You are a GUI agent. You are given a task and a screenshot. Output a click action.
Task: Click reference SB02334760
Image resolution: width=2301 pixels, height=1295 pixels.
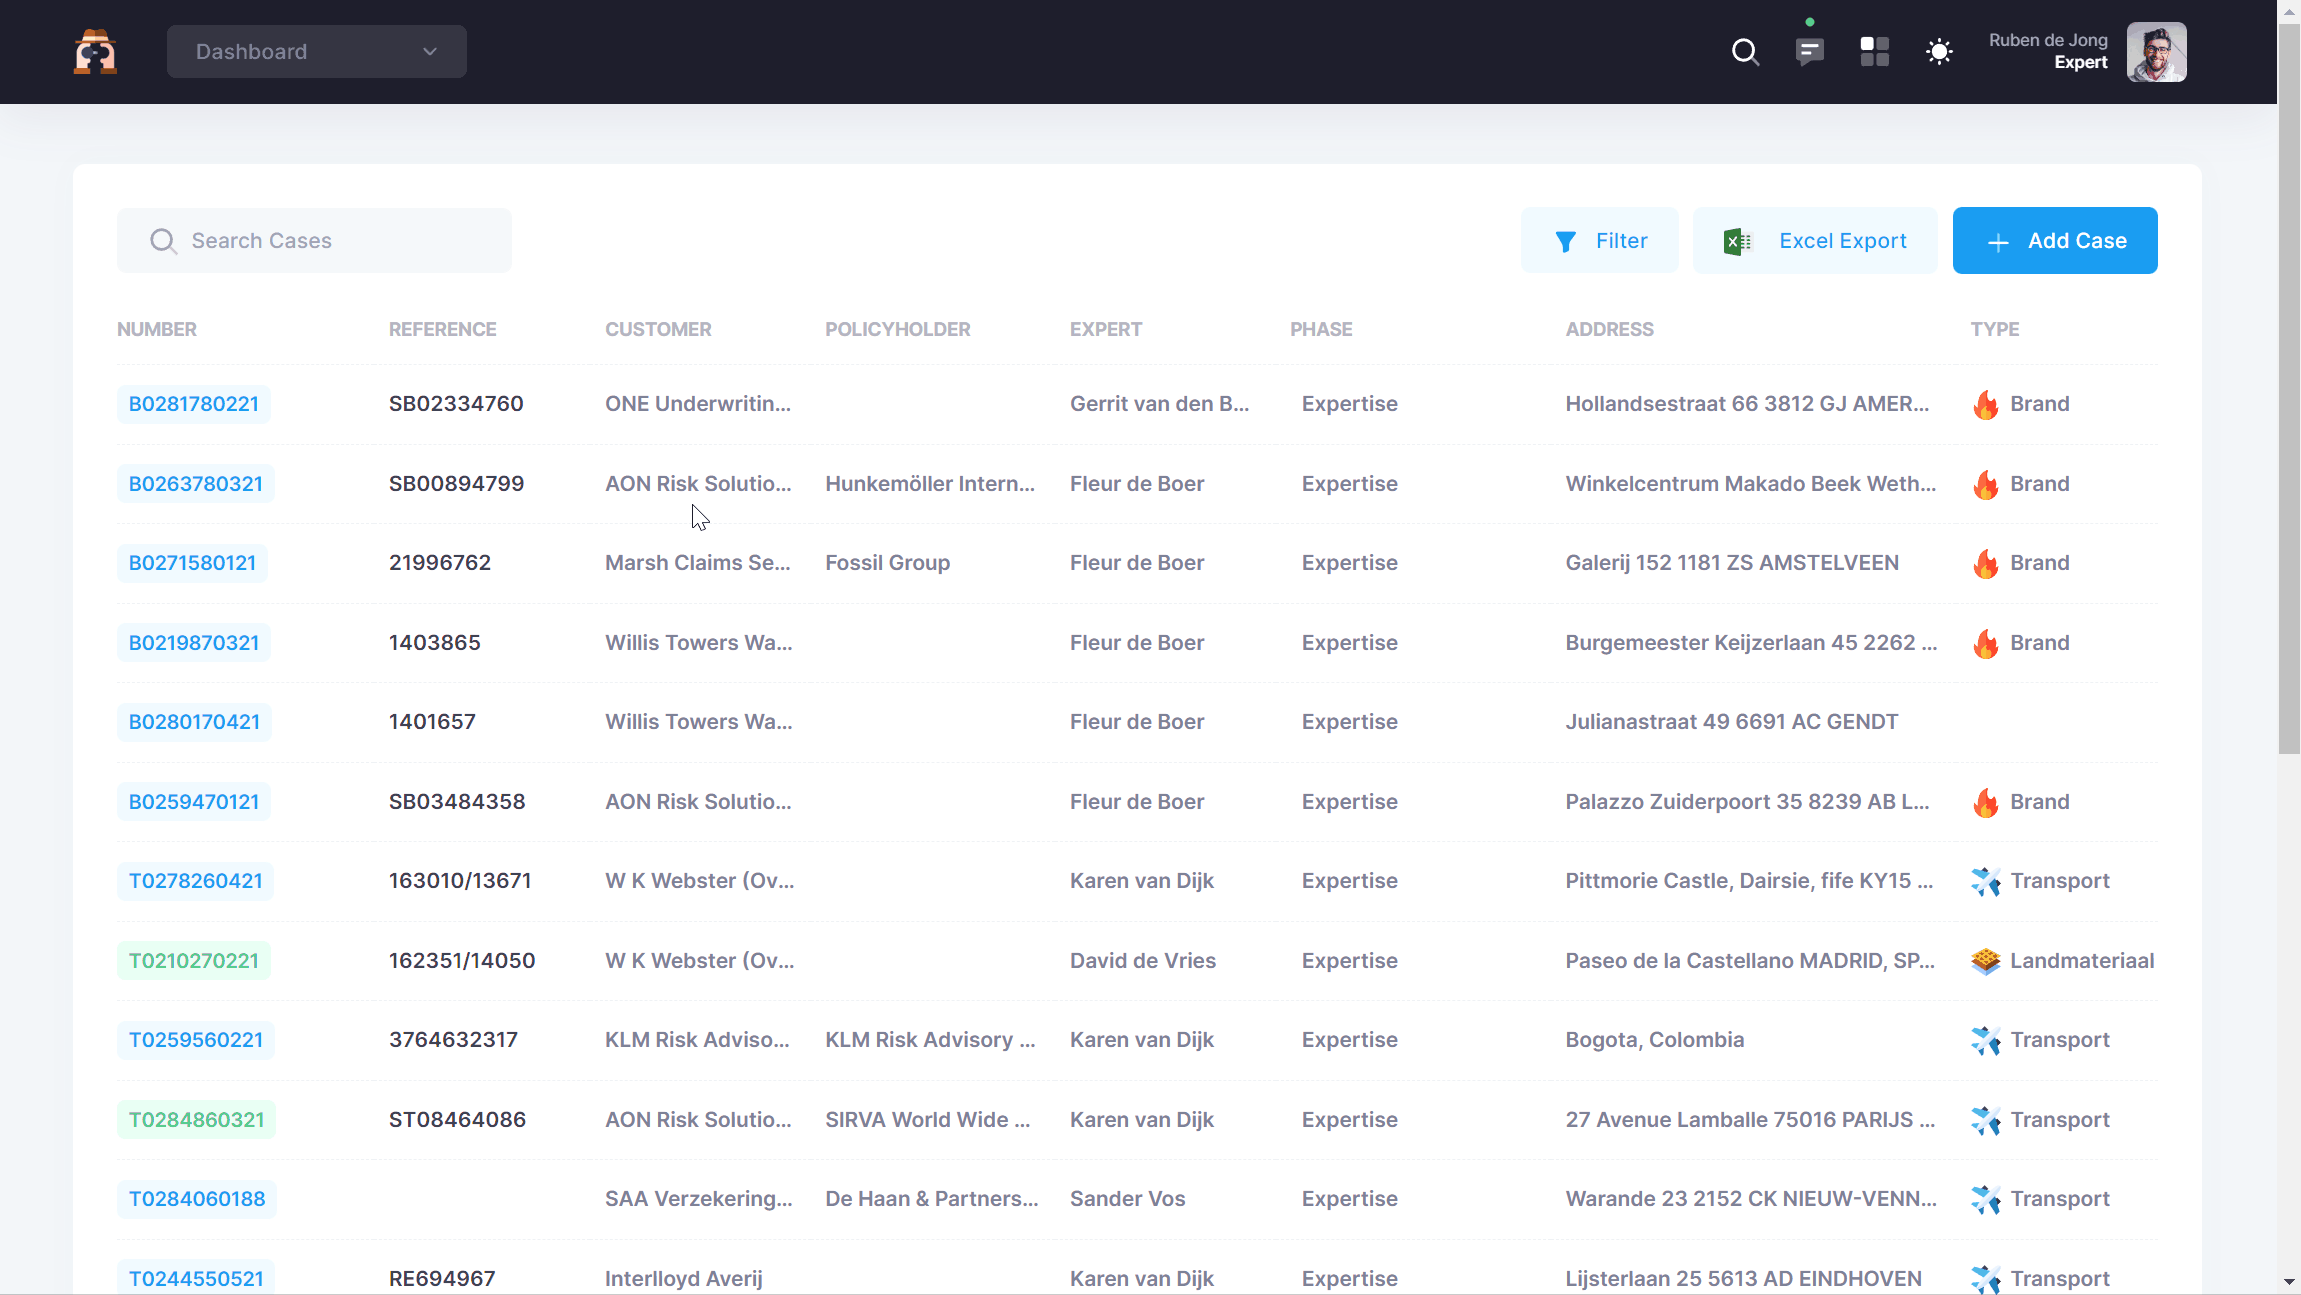click(456, 404)
